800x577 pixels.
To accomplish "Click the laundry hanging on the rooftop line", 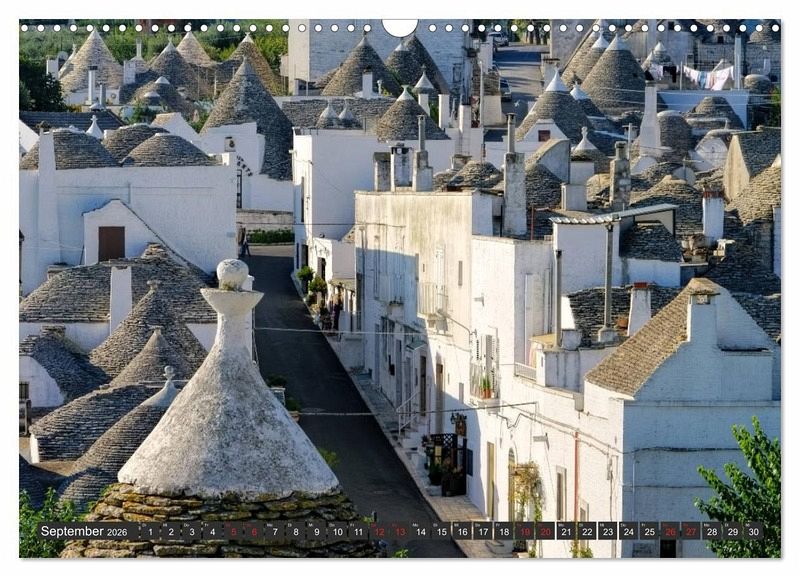I will [x=708, y=77].
